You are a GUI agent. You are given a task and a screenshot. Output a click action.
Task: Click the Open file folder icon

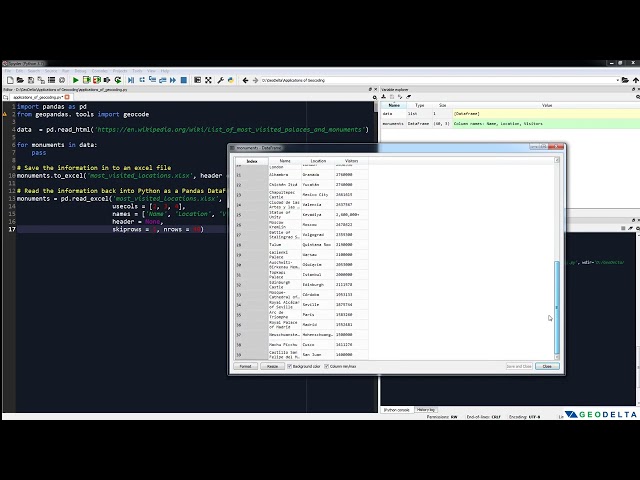pyautogui.click(x=20, y=80)
